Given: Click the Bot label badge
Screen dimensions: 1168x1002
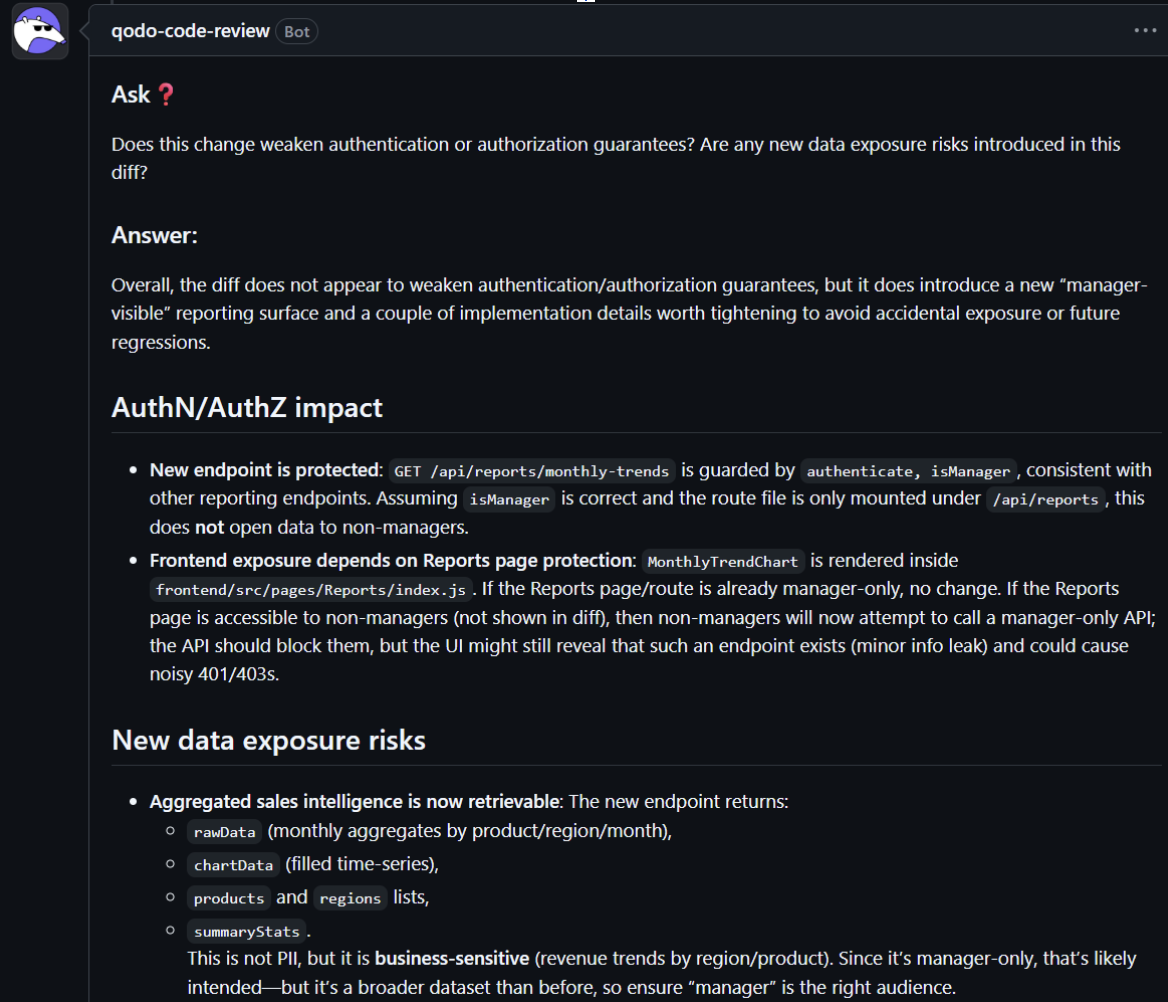Looking at the screenshot, I should pos(296,31).
